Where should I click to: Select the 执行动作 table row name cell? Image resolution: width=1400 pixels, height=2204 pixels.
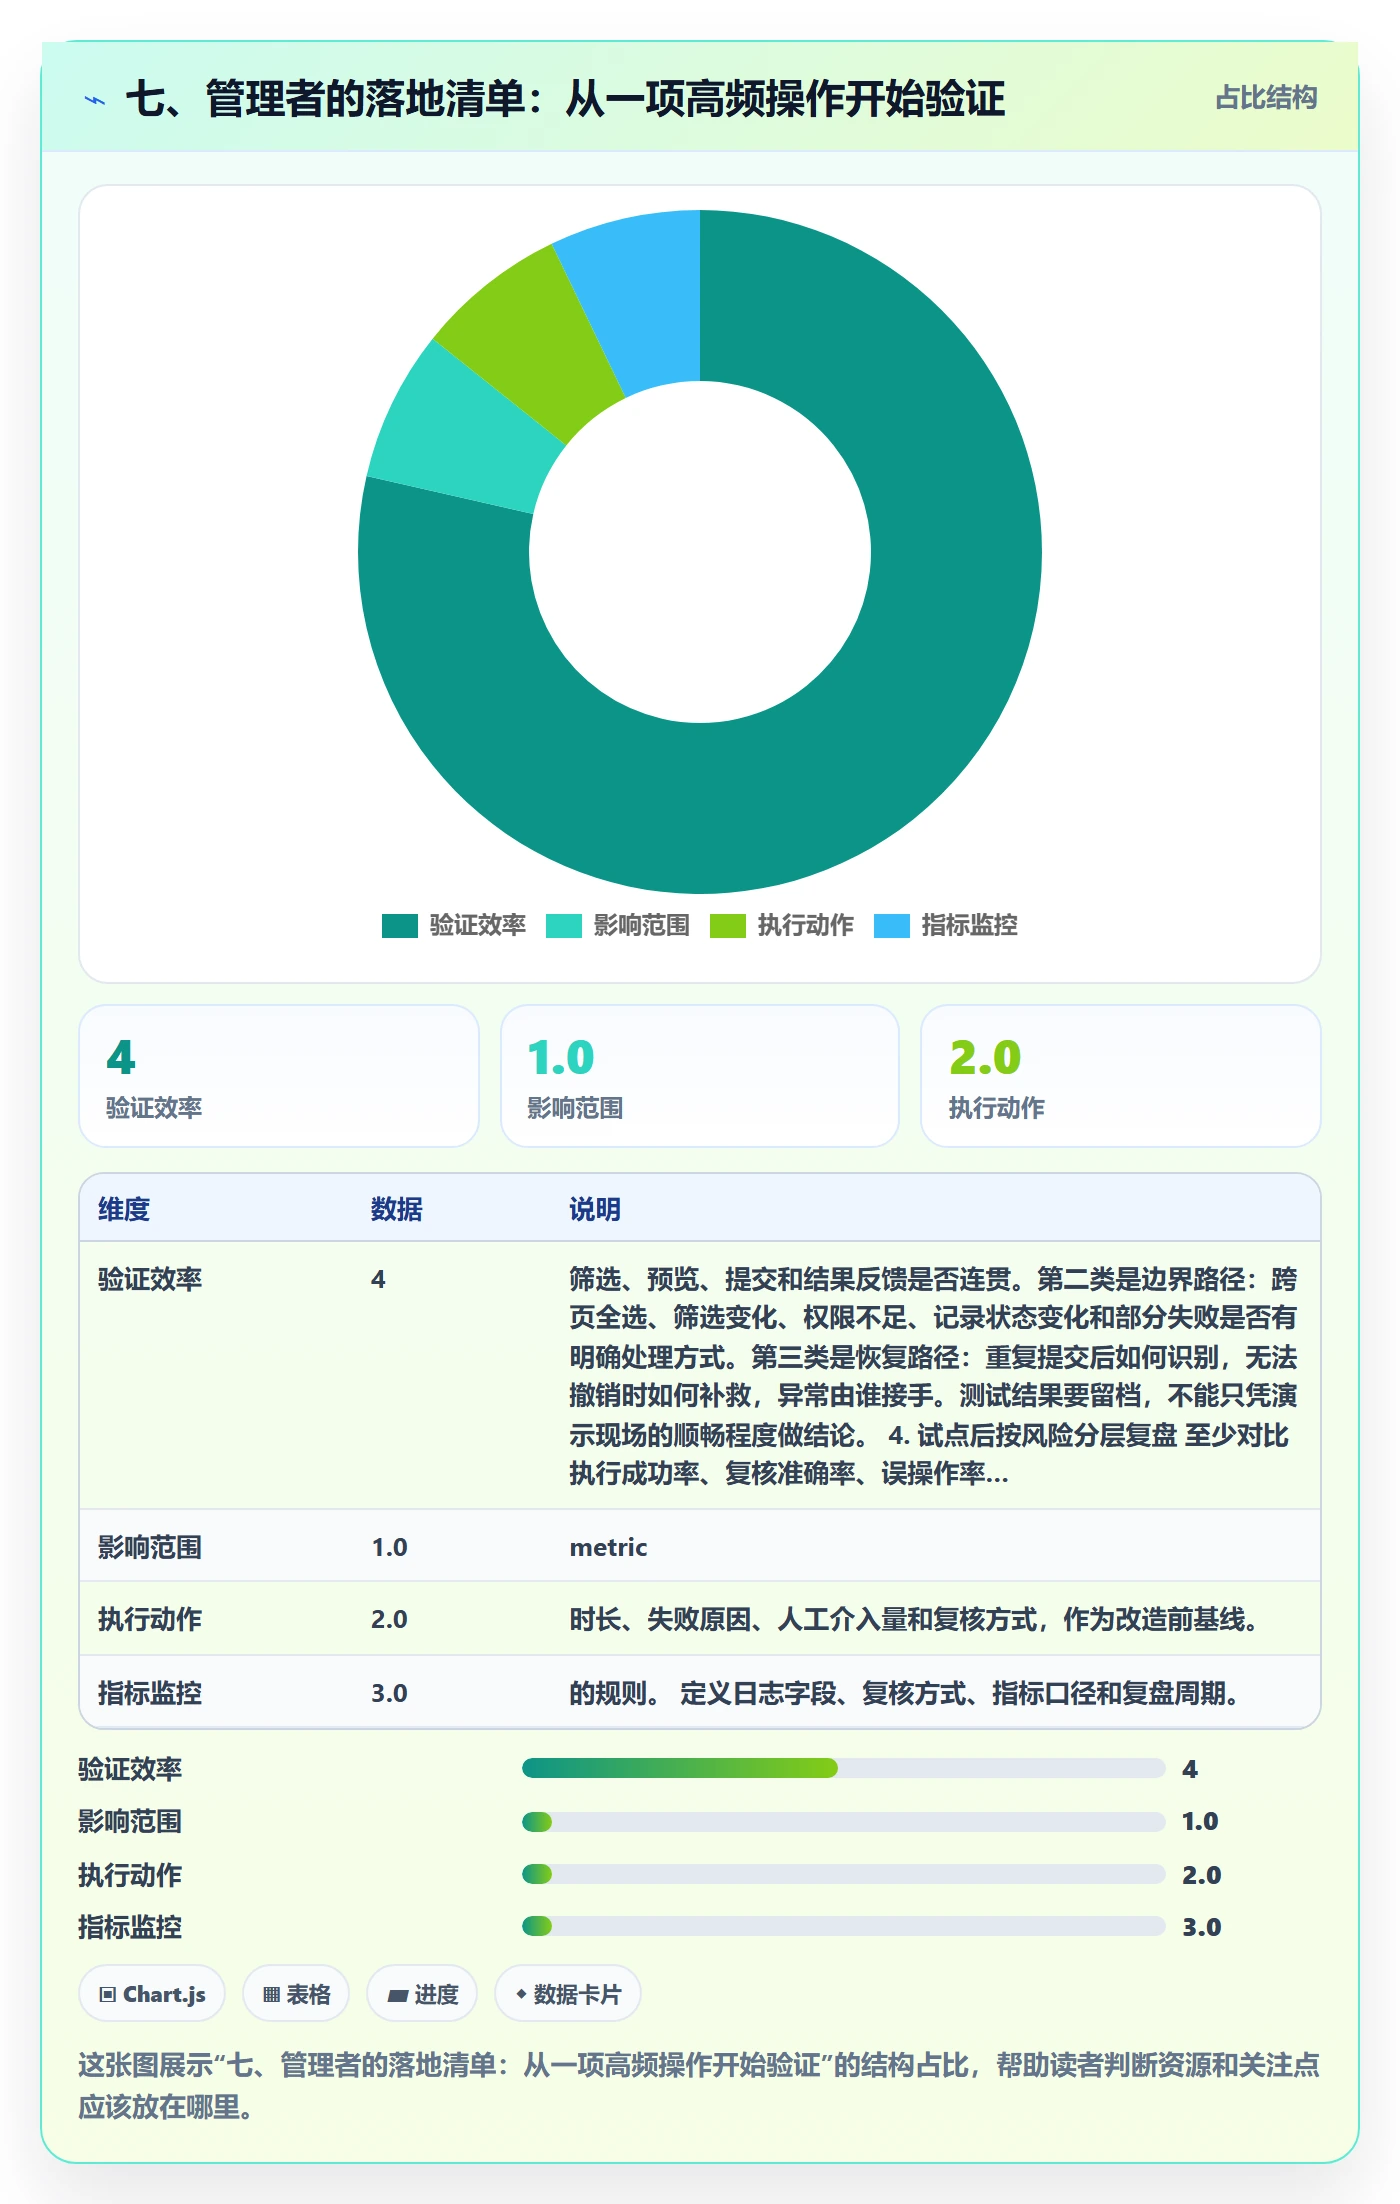point(150,1619)
